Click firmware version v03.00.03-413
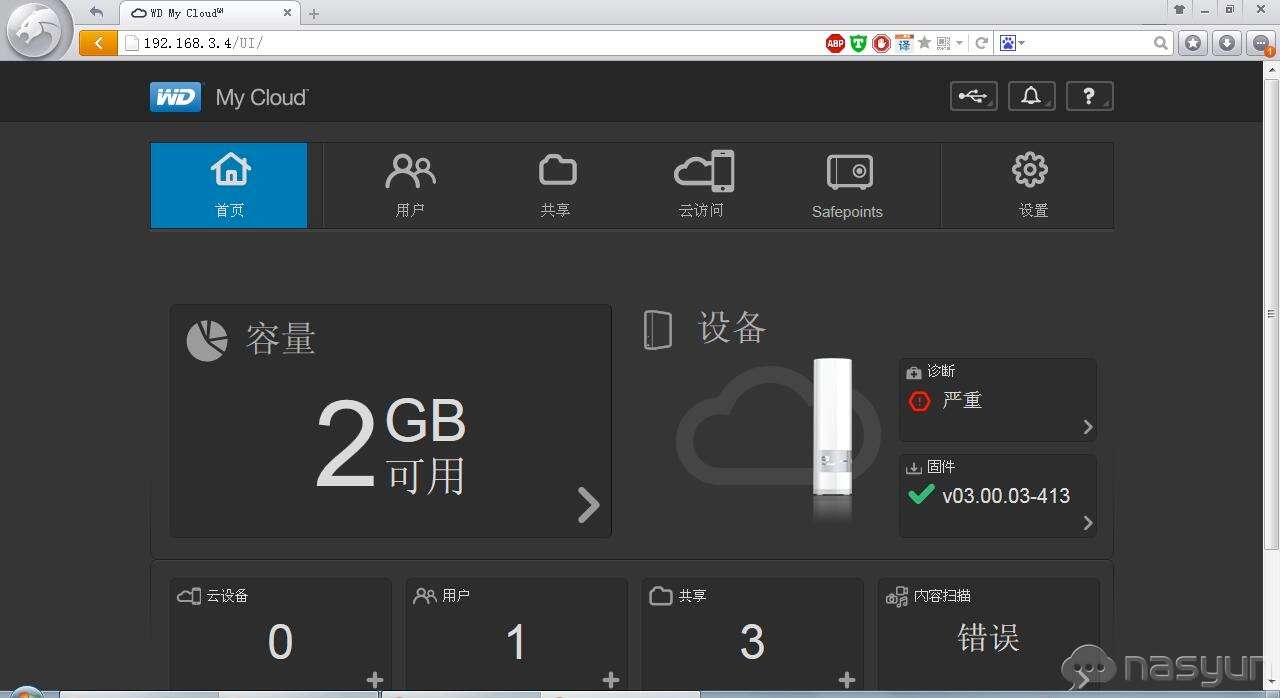 (x=1006, y=496)
